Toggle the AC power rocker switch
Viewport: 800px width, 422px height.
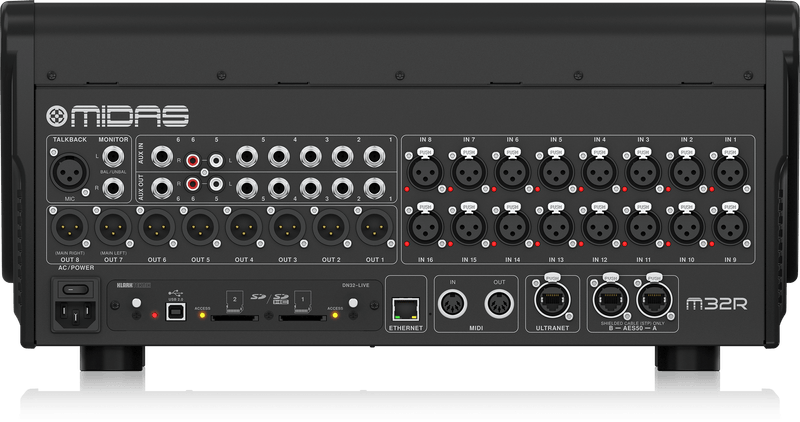click(x=71, y=290)
